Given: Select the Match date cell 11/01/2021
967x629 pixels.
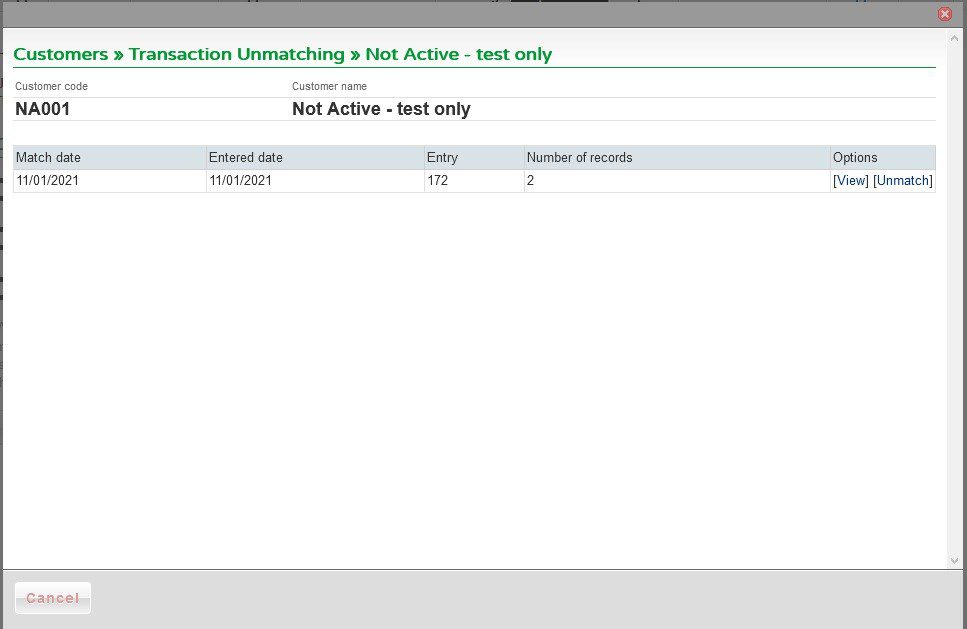Looking at the screenshot, I should (110, 181).
